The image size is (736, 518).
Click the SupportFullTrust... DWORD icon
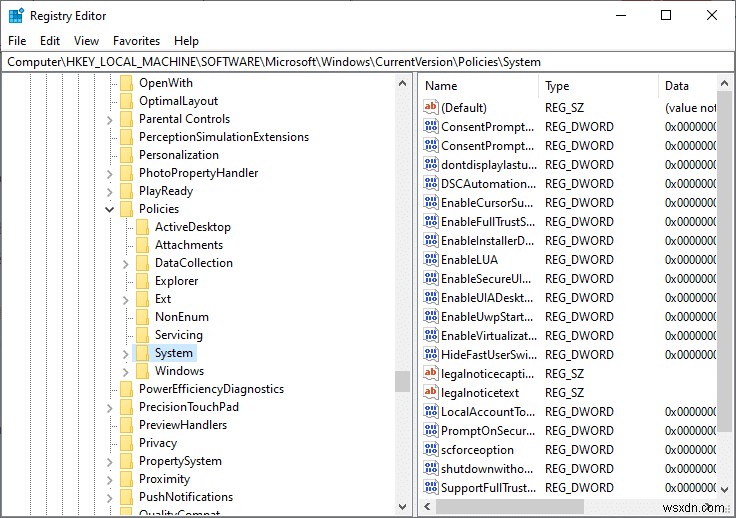tap(430, 487)
